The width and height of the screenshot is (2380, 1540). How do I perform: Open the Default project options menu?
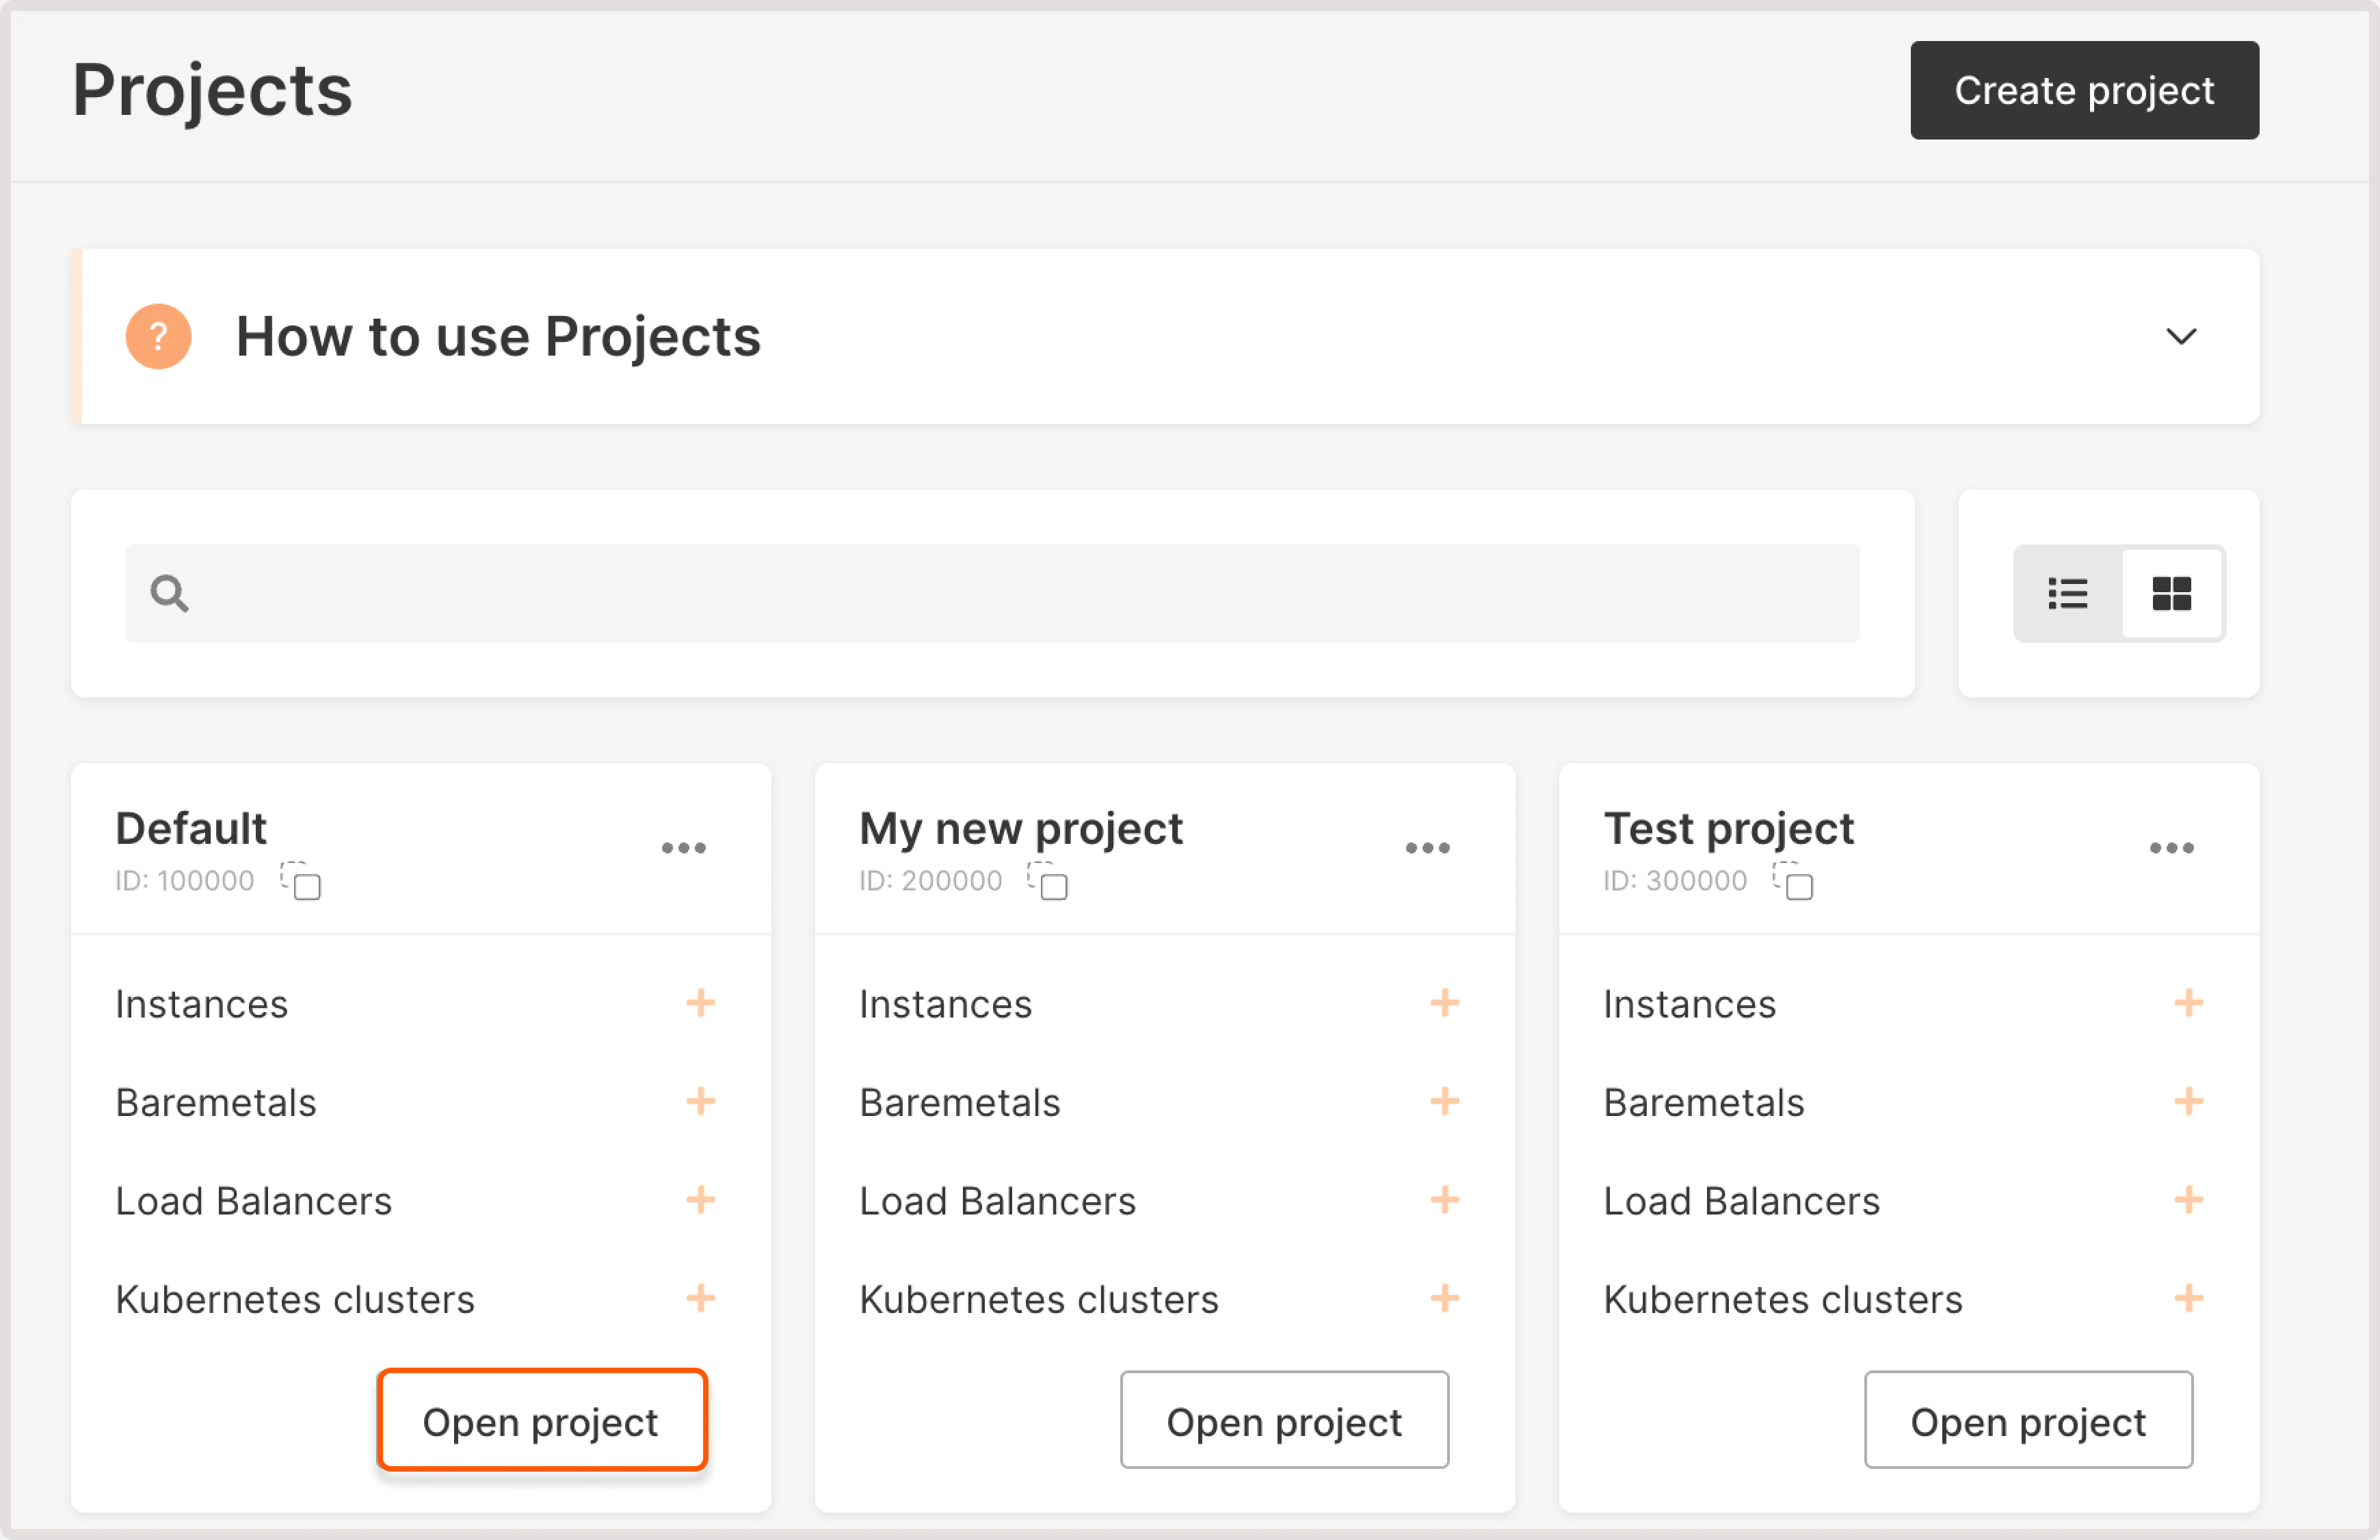(x=684, y=847)
